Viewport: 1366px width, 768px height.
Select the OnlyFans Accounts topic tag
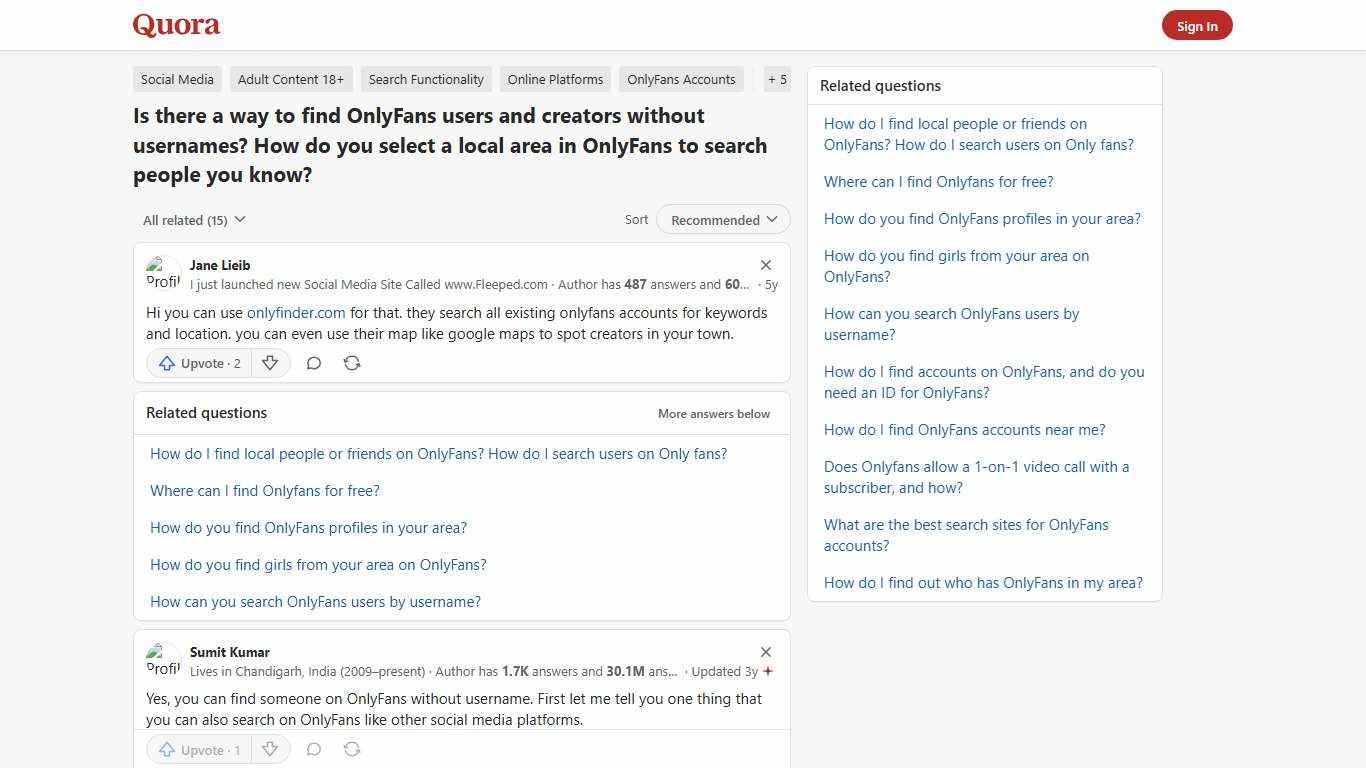pos(681,79)
